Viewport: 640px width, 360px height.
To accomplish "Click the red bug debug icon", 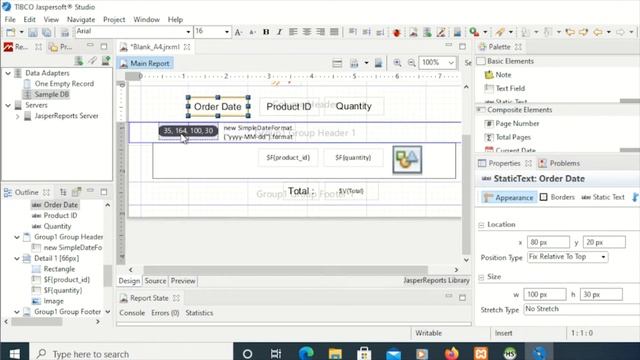I will (396, 32).
